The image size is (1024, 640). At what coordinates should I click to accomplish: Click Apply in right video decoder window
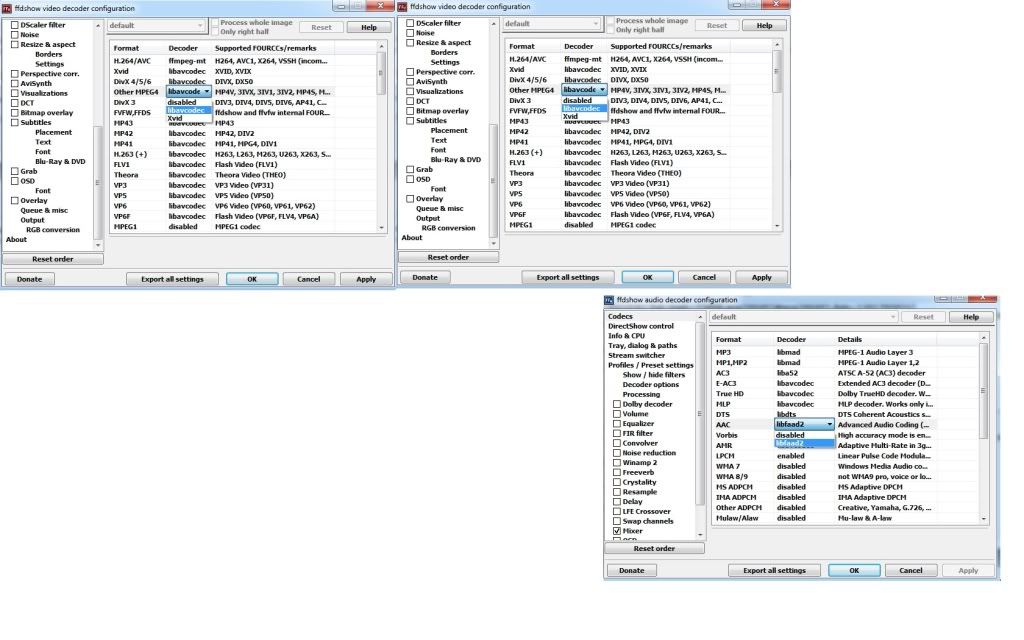761,278
